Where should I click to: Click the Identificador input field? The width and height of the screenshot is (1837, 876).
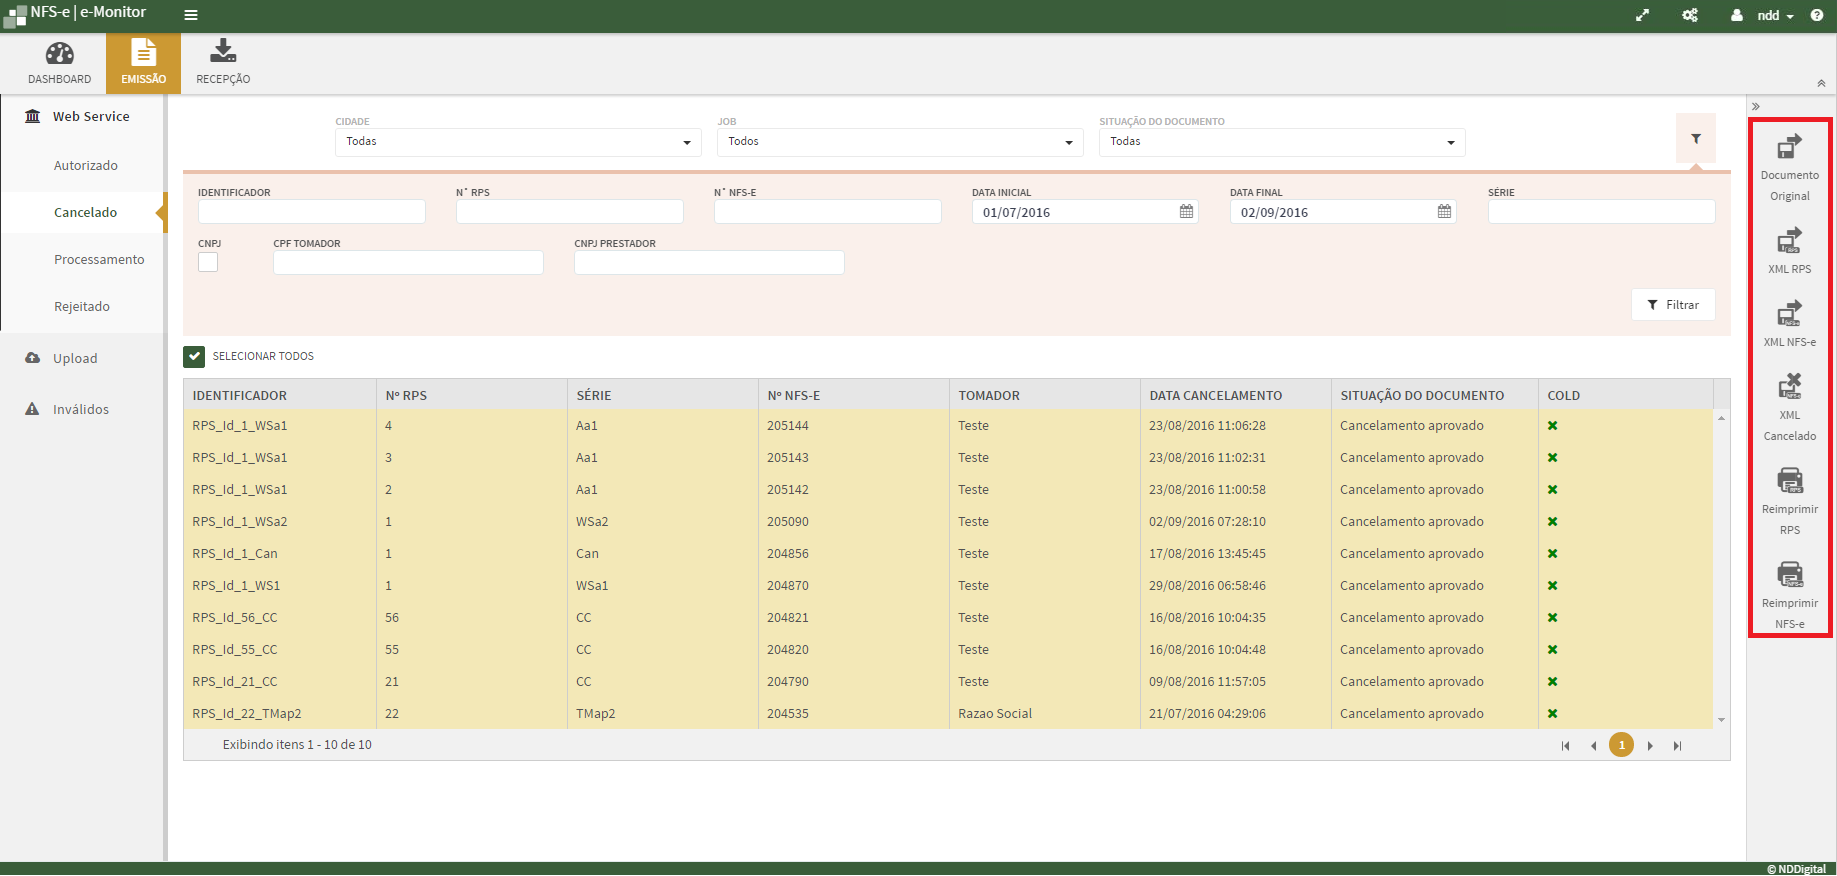click(x=312, y=212)
